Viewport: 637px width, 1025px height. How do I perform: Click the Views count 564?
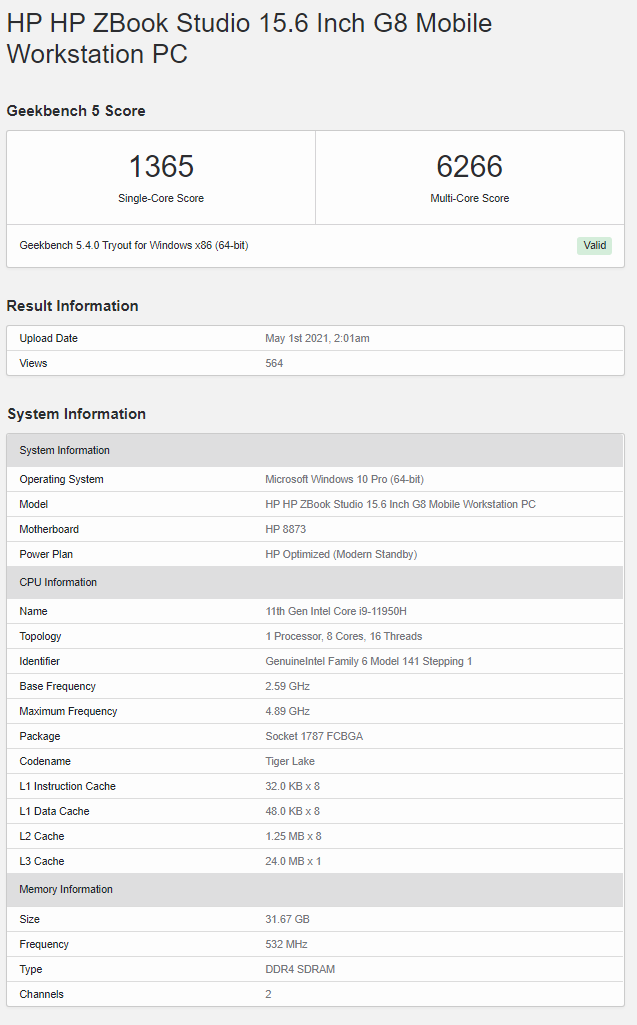click(274, 363)
